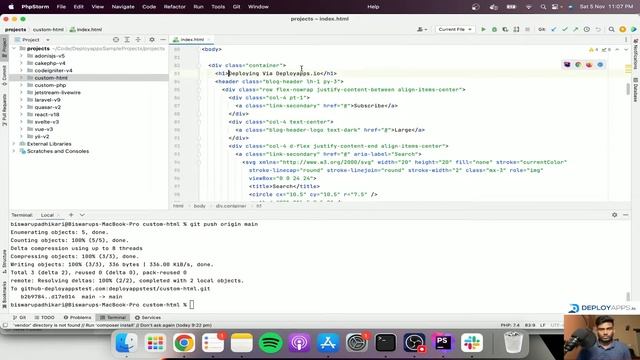The height and width of the screenshot is (360, 640).
Task: Expand the adonisjs-v5 folder
Action: (21, 56)
